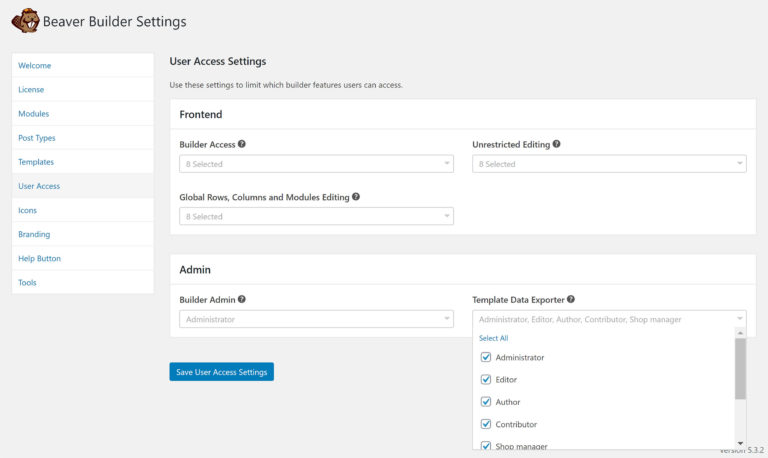Open the Builder Access dropdown
The height and width of the screenshot is (458, 768).
[x=316, y=164]
